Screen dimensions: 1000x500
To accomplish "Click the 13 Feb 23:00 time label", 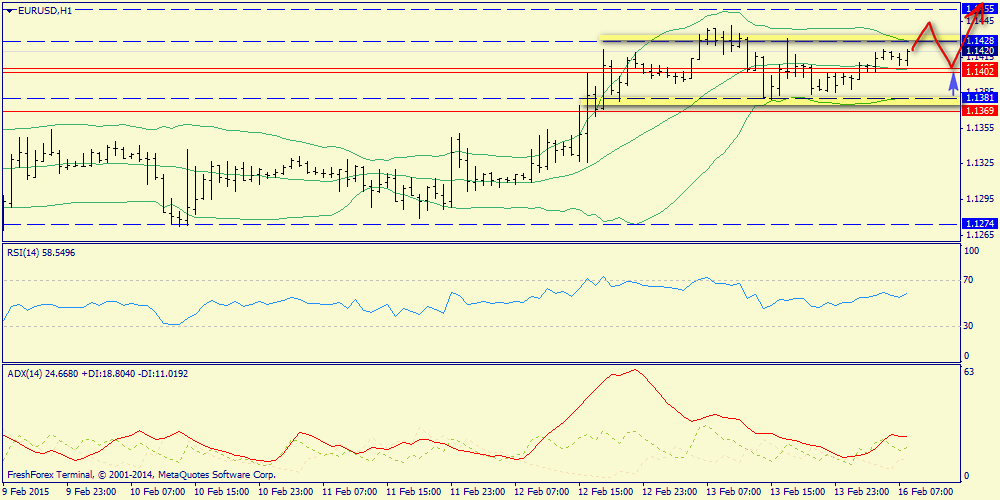I will 860,492.
